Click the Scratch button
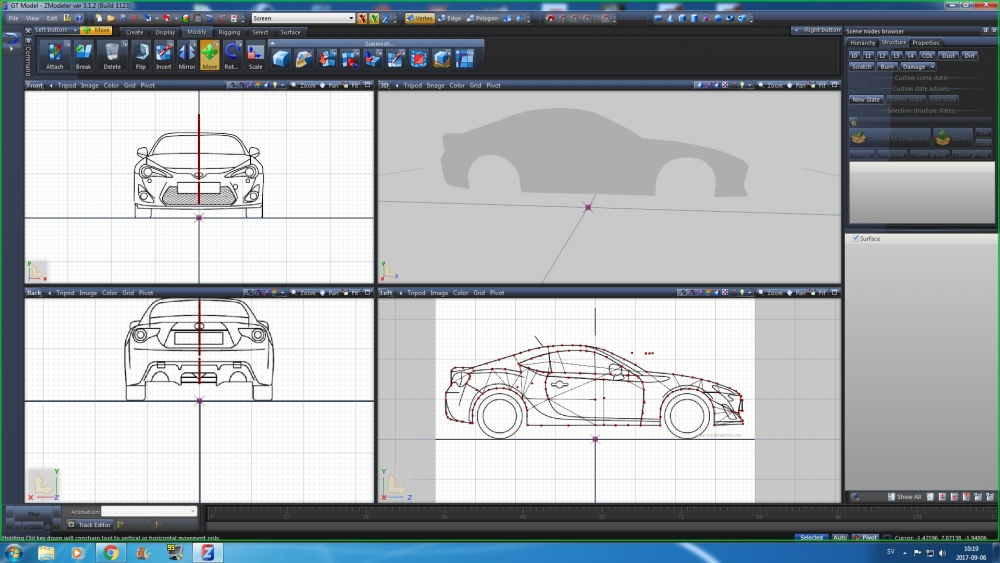This screenshot has height=563, width=1000. point(861,66)
